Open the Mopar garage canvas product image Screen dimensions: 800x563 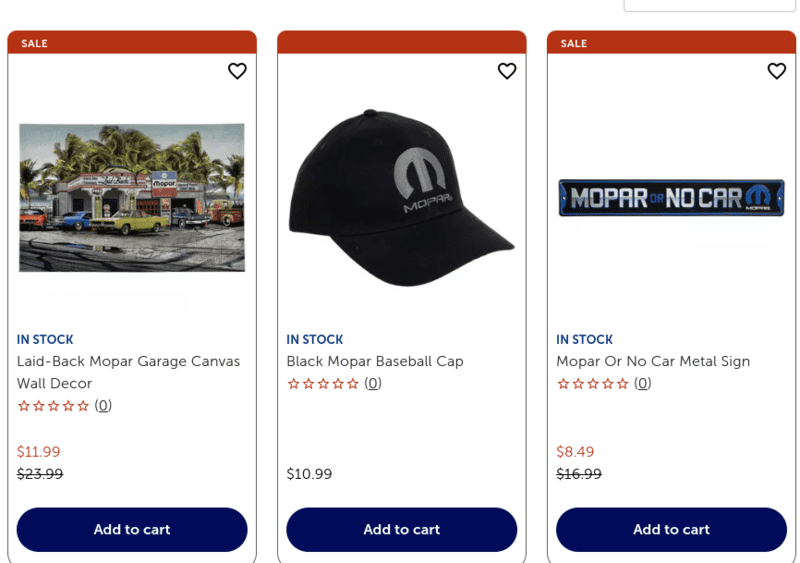tap(132, 198)
